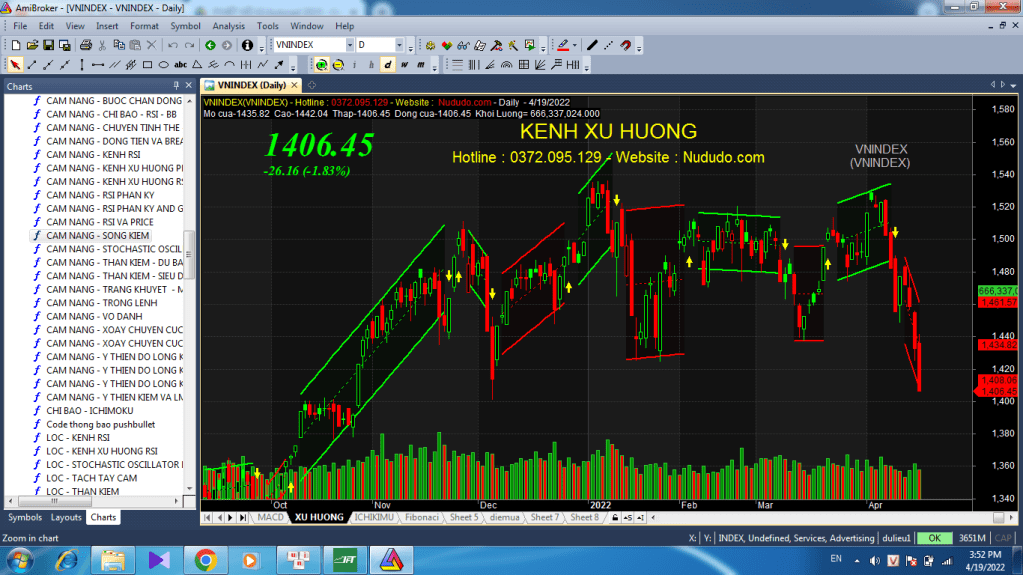Click the Save file toolbar icon
The width and height of the screenshot is (1023, 575).
(46, 45)
